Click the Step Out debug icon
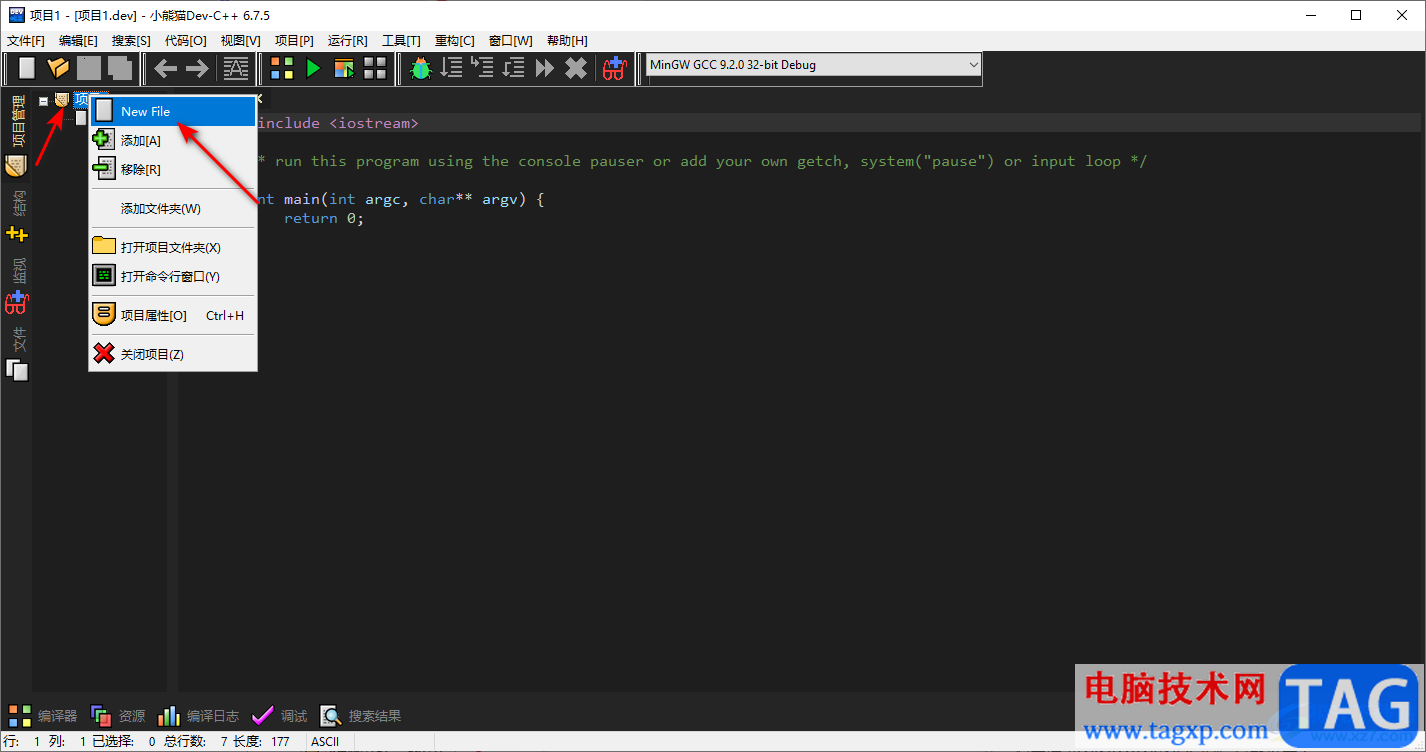 (514, 68)
